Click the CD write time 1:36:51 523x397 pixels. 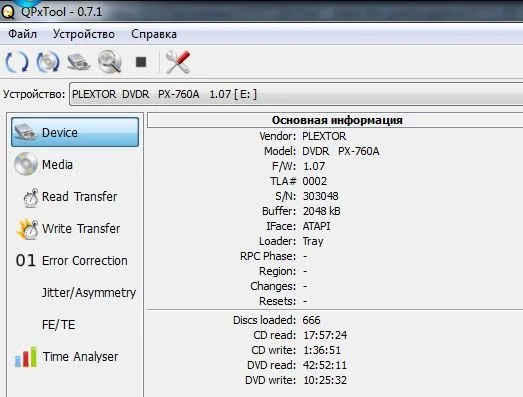322,350
